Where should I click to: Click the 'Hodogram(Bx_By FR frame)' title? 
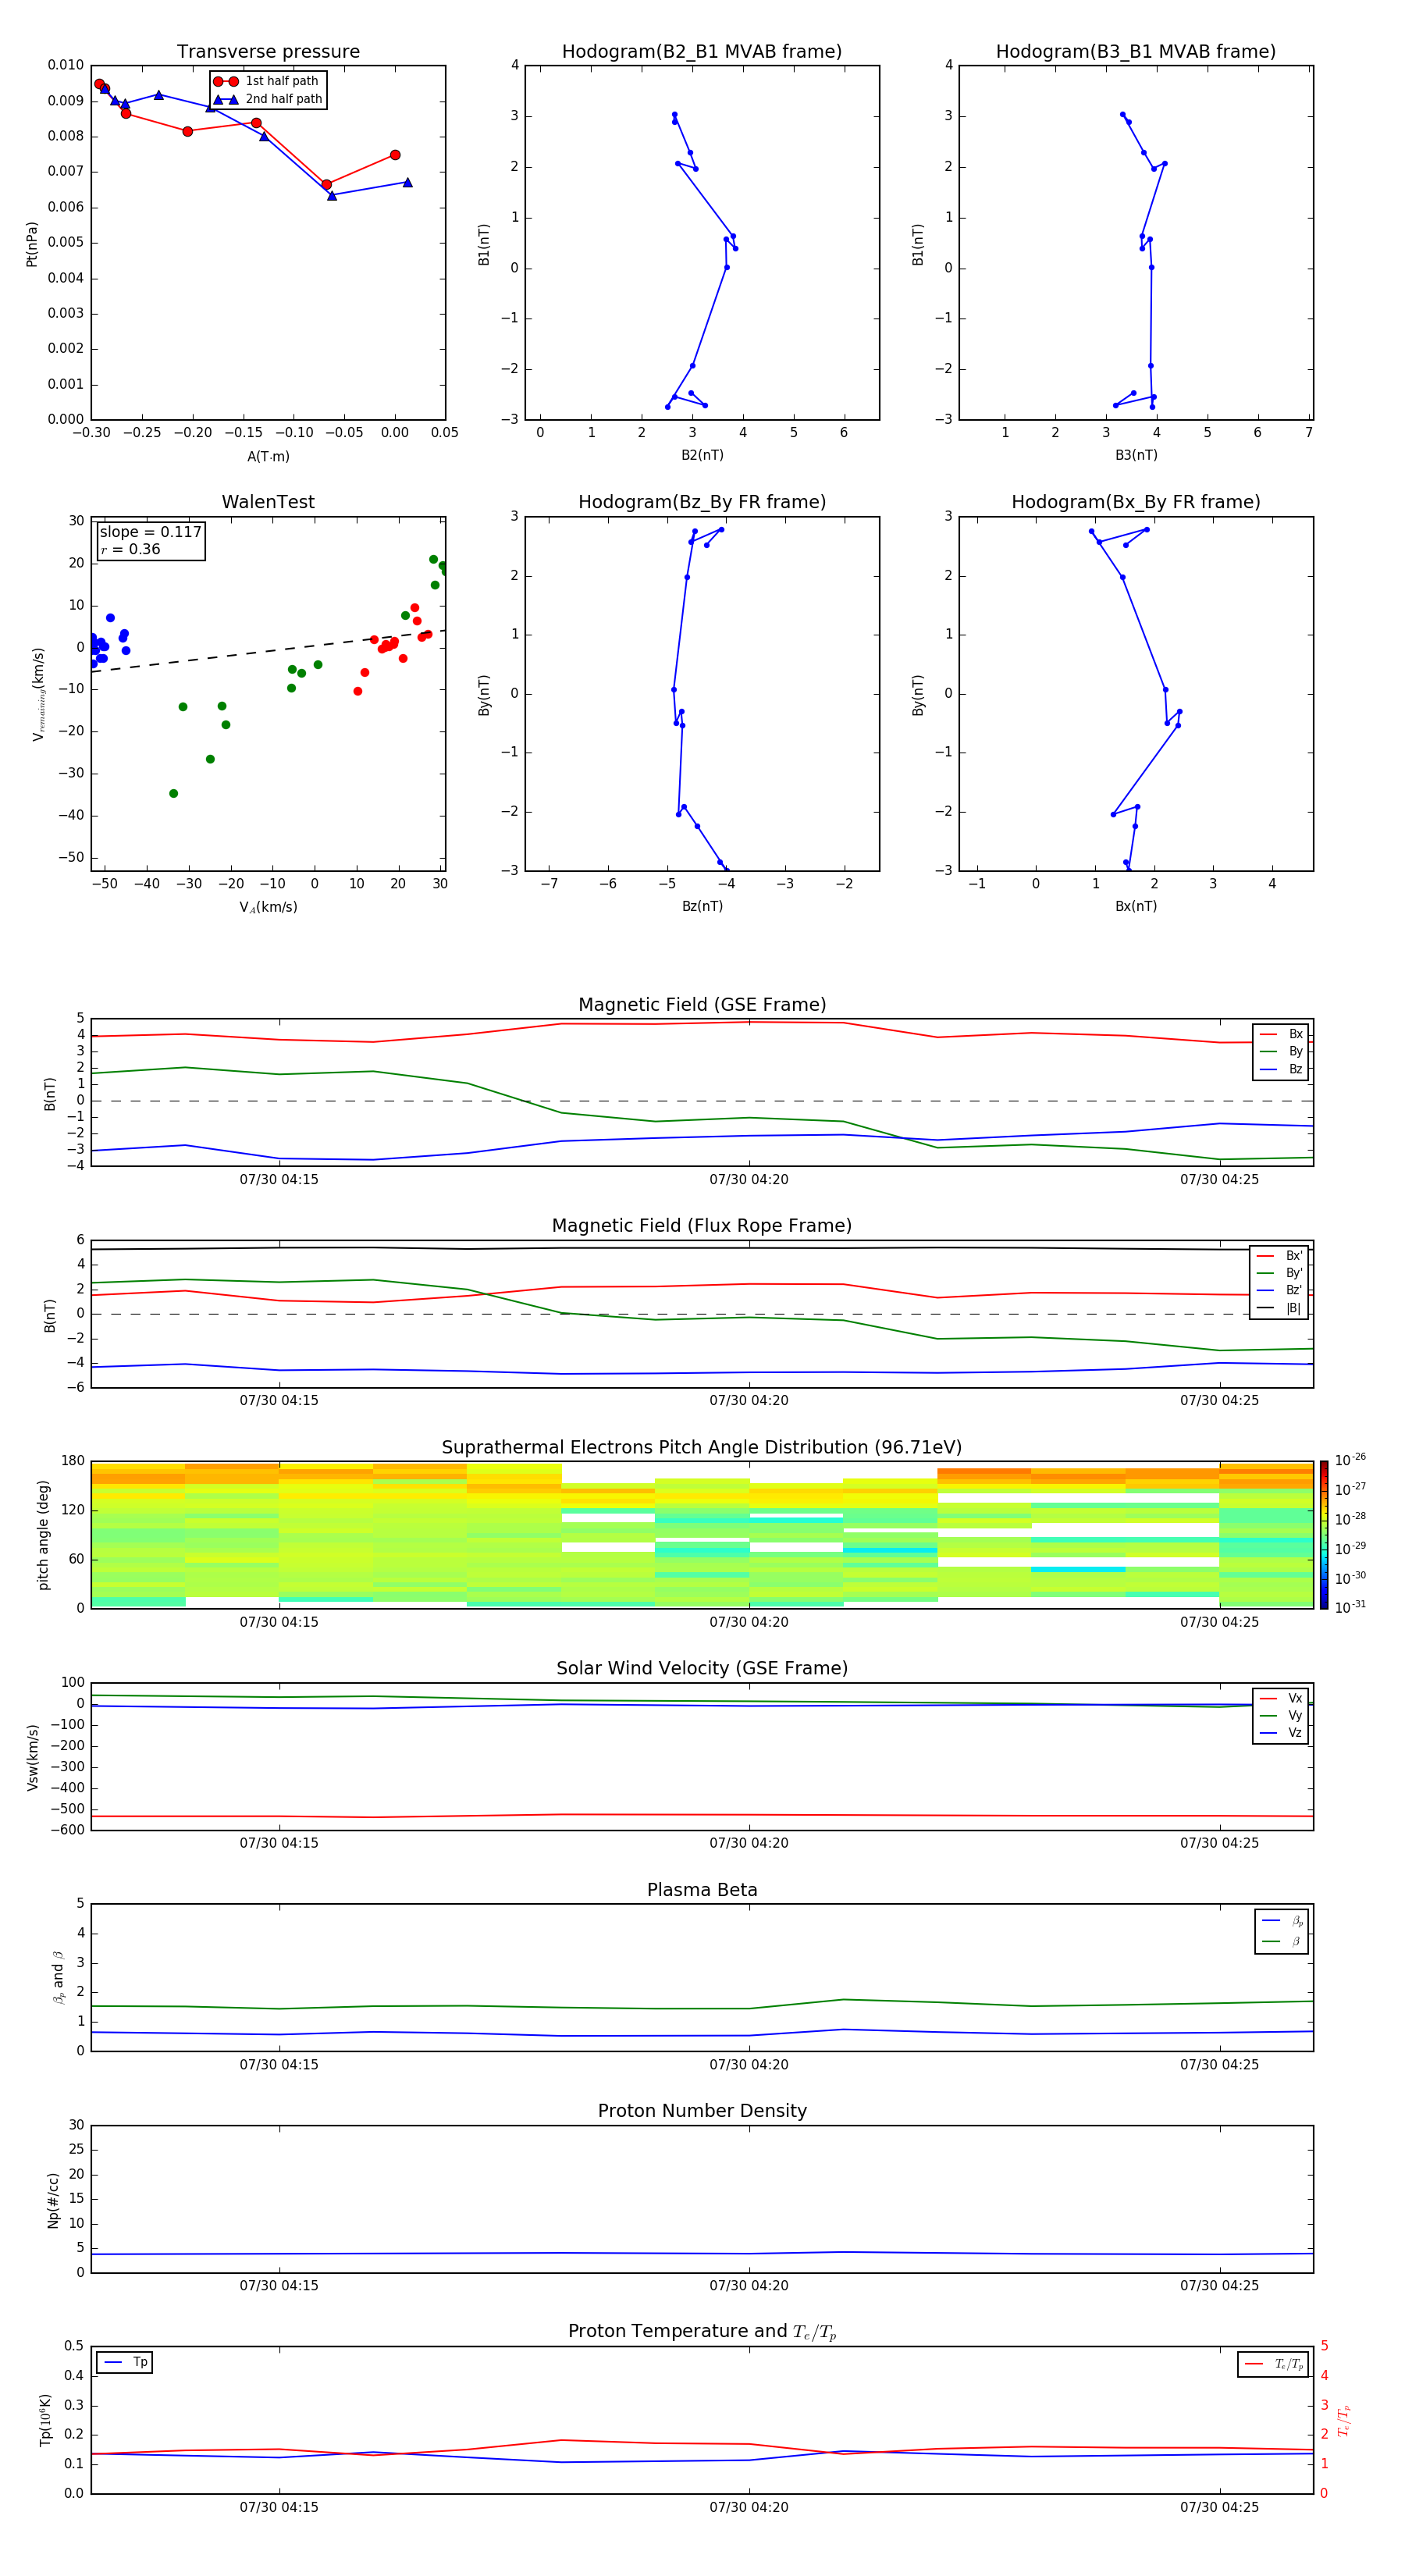[1136, 502]
